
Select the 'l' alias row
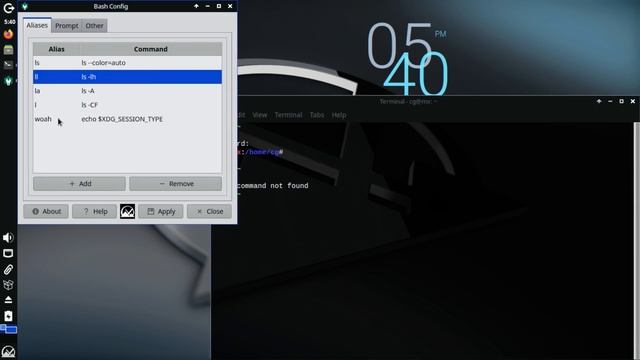127,105
